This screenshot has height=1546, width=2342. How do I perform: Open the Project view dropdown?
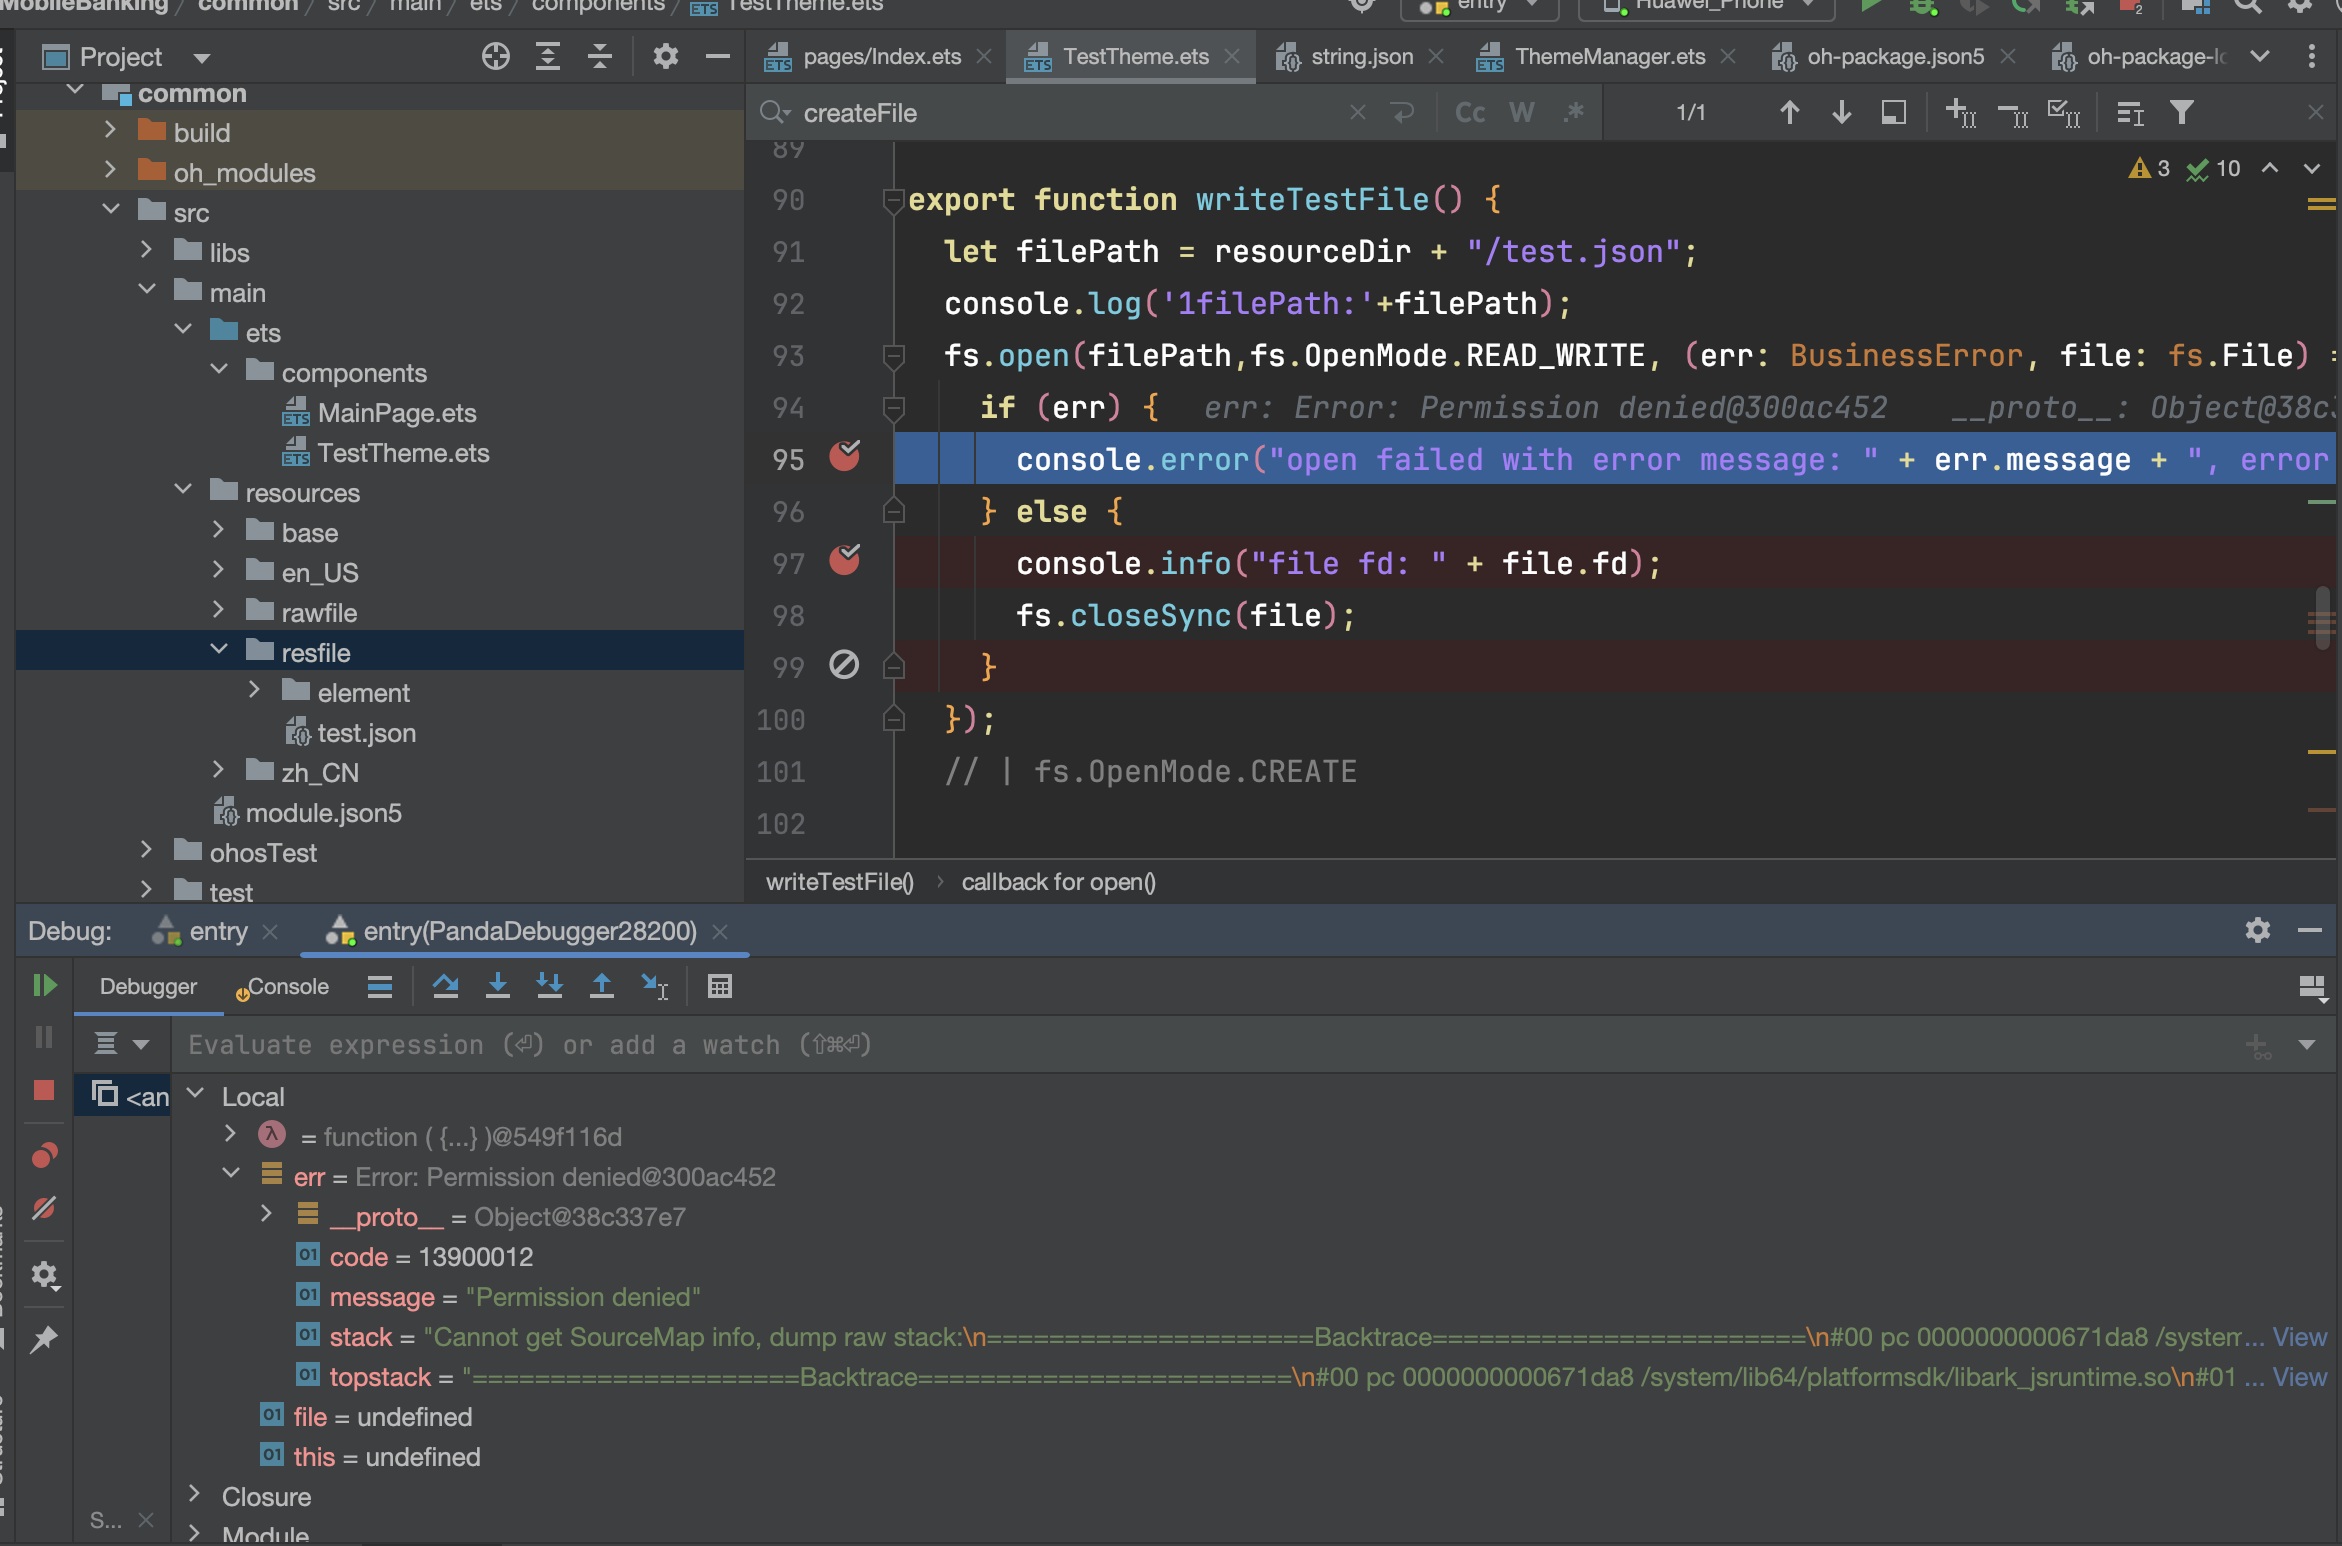pos(201,58)
